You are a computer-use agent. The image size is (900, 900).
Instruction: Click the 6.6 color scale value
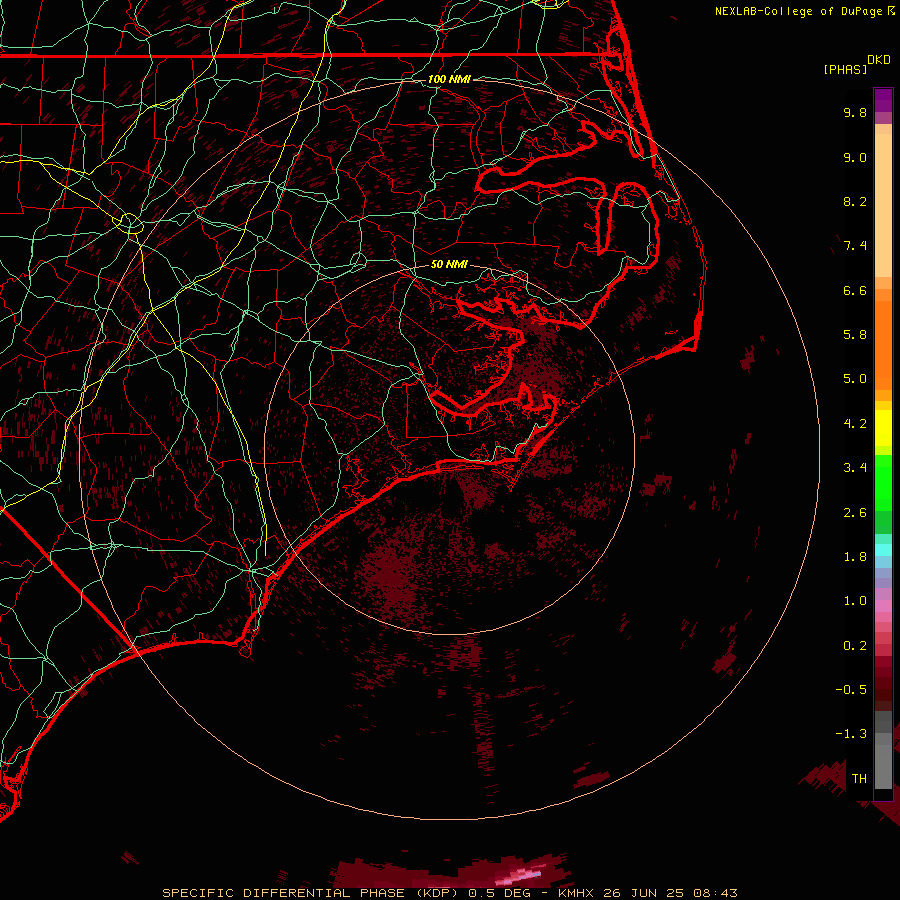pos(855,290)
